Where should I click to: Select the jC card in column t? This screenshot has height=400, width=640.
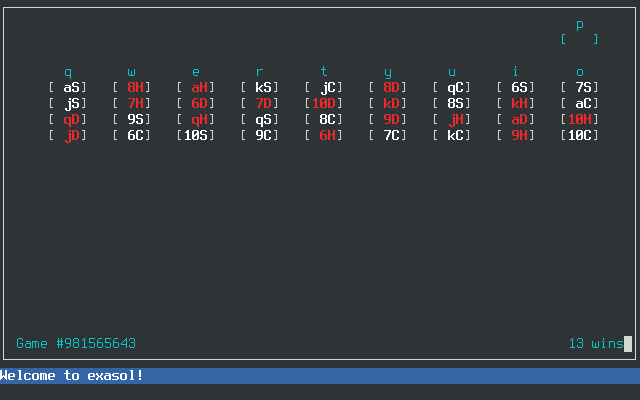coord(324,87)
